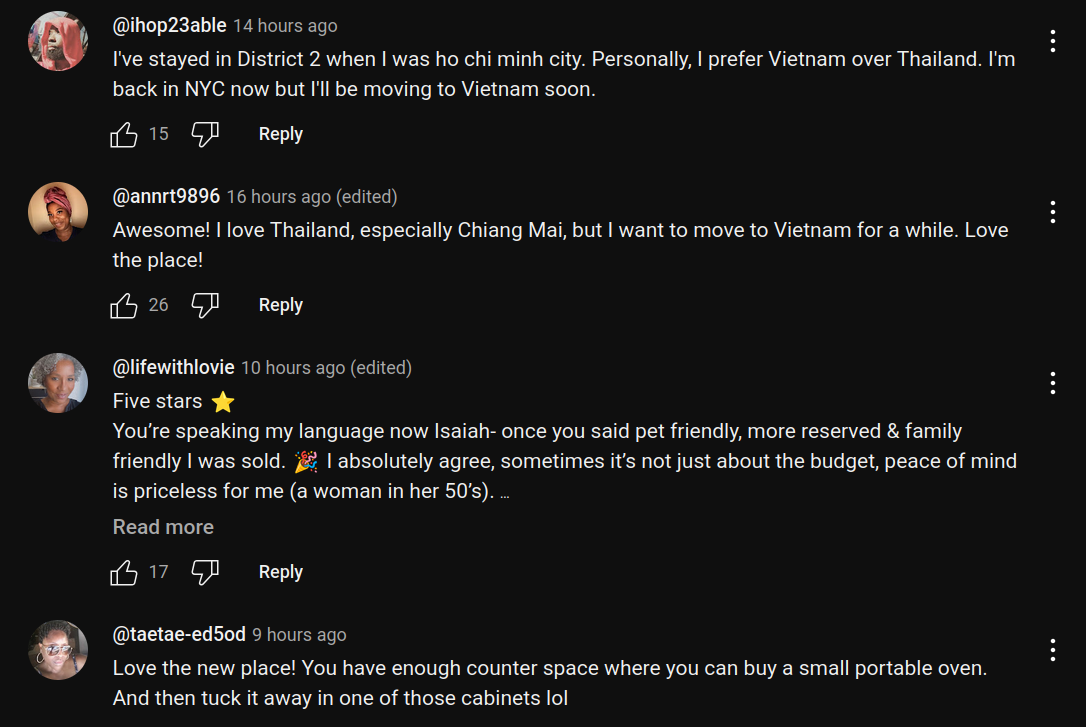Screen dimensions: 1086x727
Task: Like the comment by @annrt9896
Action: pyautogui.click(x=124, y=305)
